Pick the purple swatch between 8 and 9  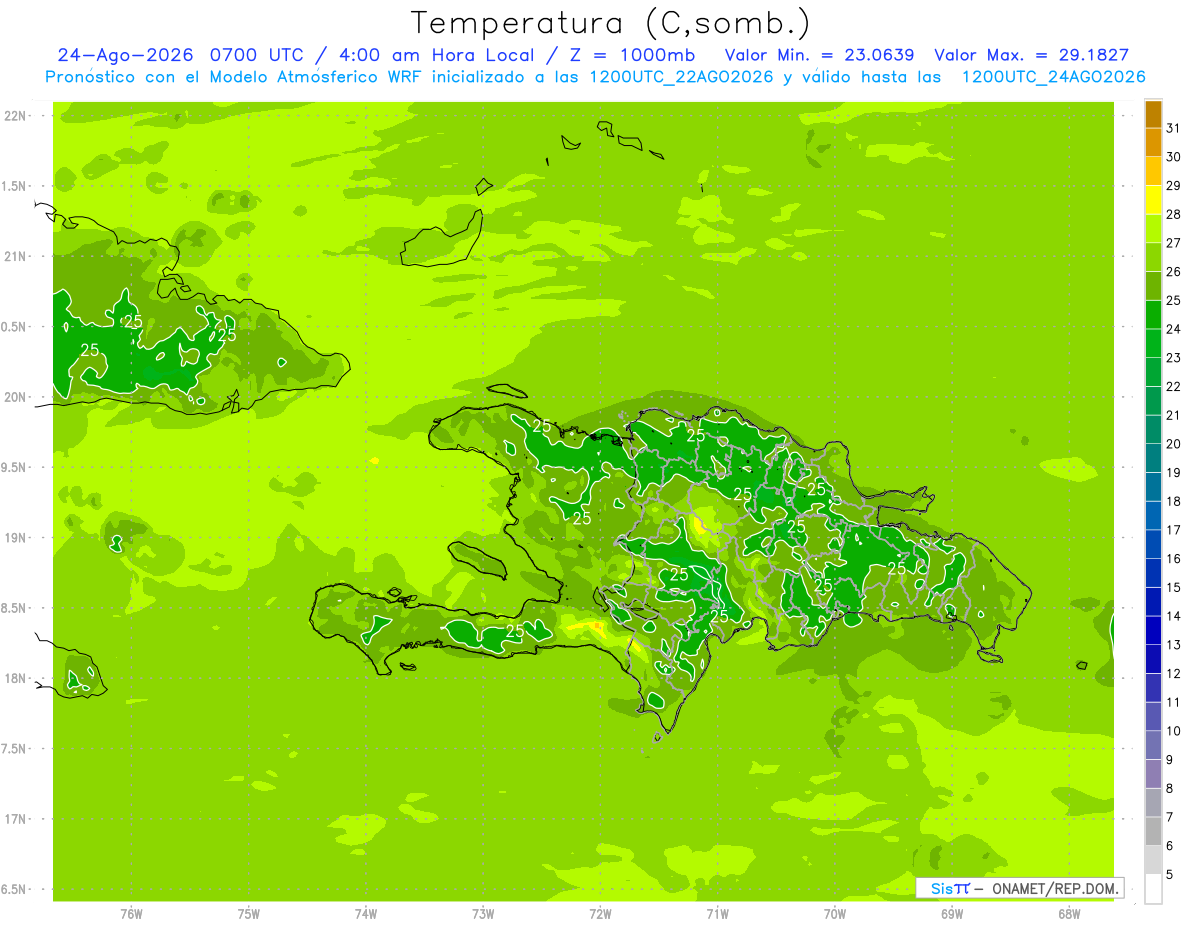[x=1154, y=774]
